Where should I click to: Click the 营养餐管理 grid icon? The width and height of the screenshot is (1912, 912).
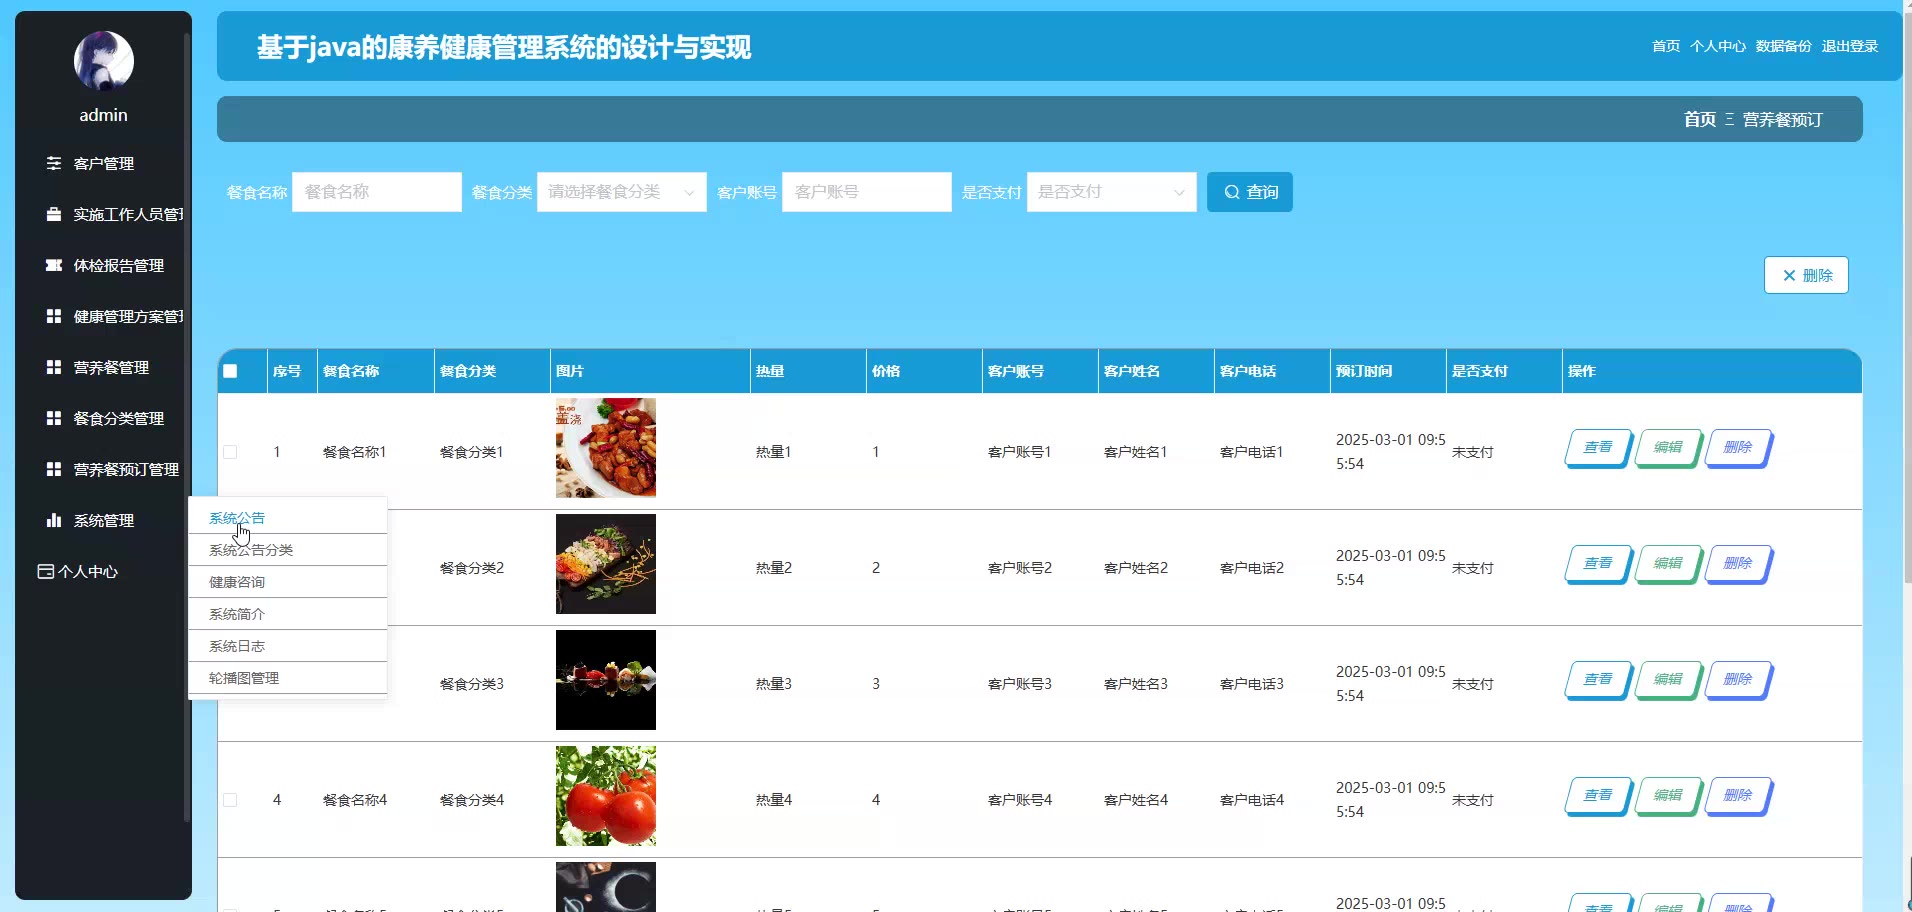(x=54, y=367)
